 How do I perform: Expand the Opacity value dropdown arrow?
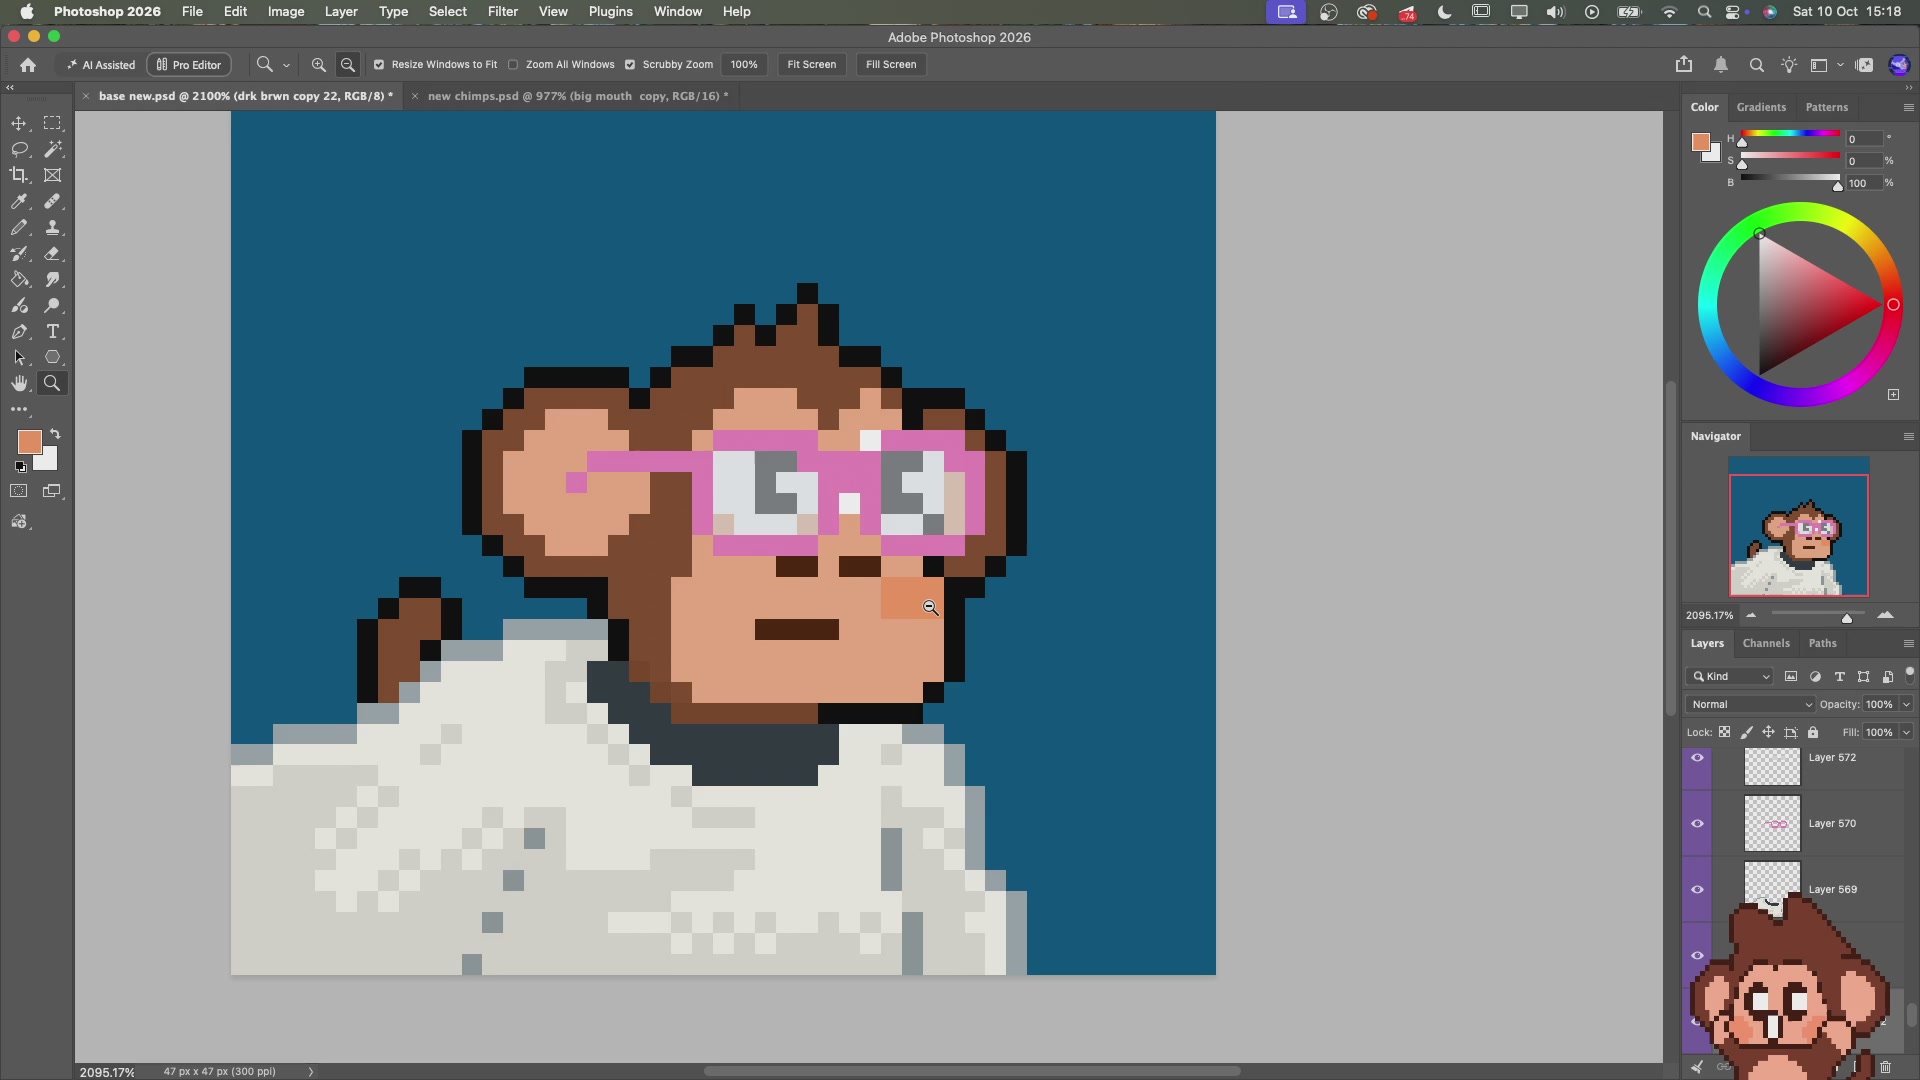[x=1906, y=704]
